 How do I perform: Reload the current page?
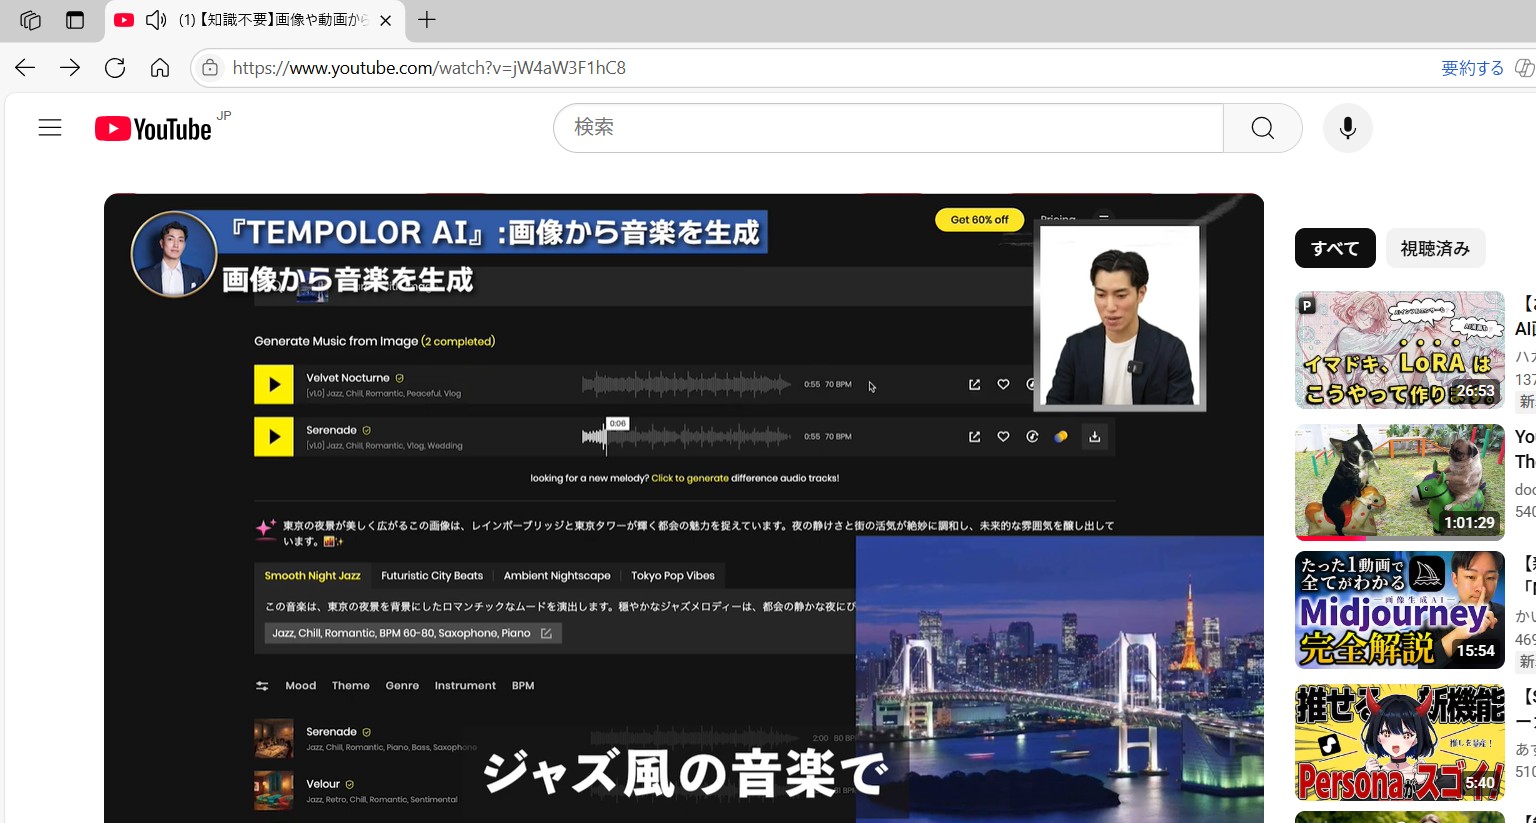[115, 68]
